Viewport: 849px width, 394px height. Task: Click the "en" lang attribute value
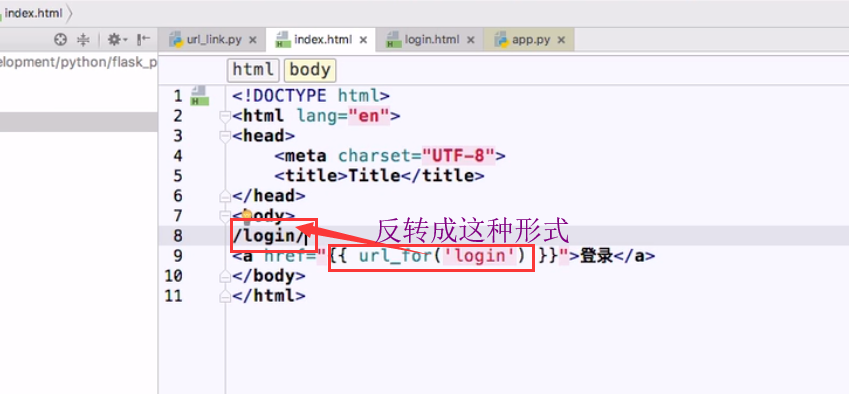click(369, 116)
